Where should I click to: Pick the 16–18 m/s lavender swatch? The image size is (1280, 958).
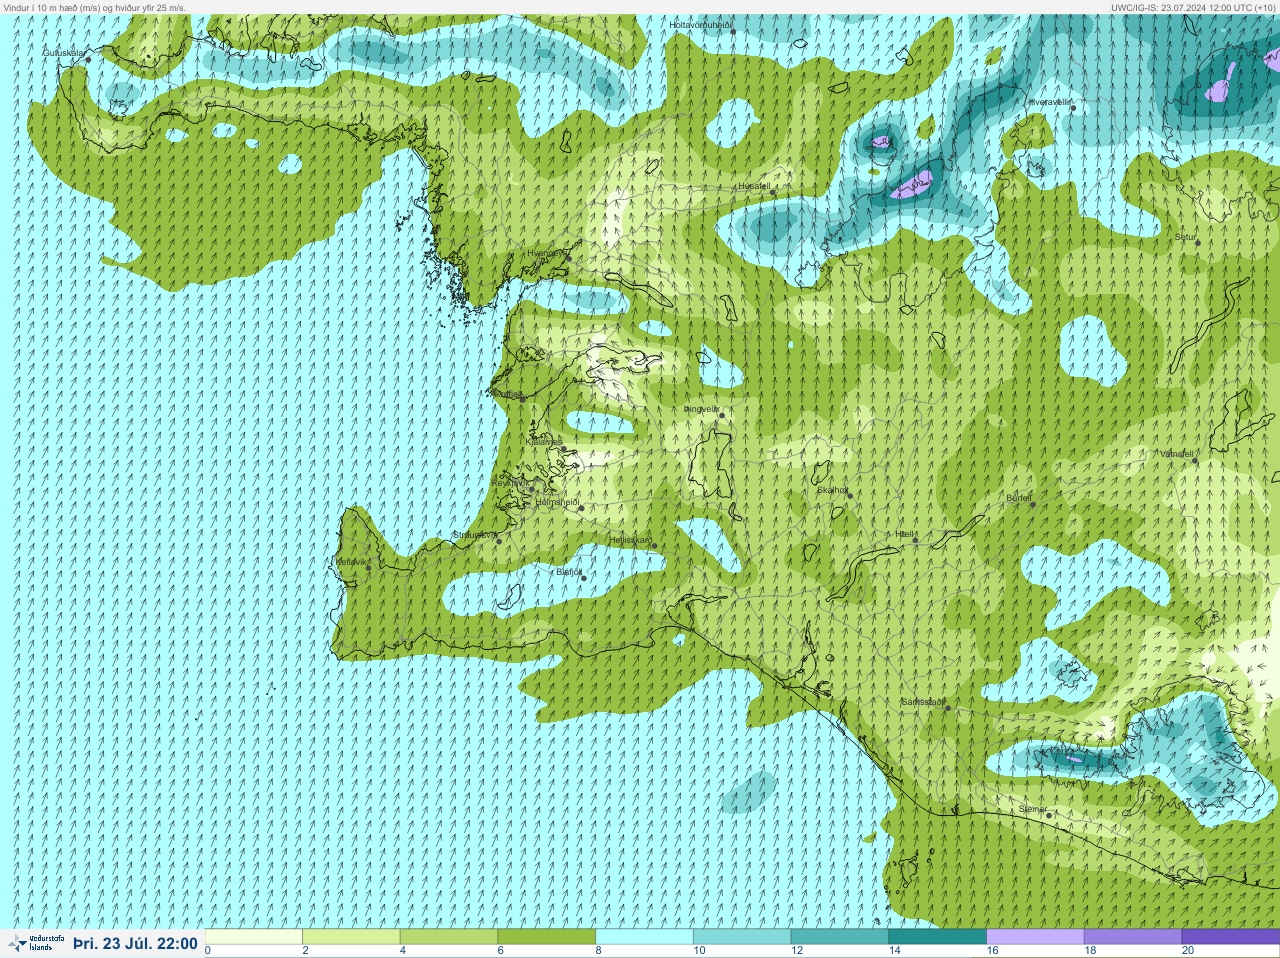1035,937
